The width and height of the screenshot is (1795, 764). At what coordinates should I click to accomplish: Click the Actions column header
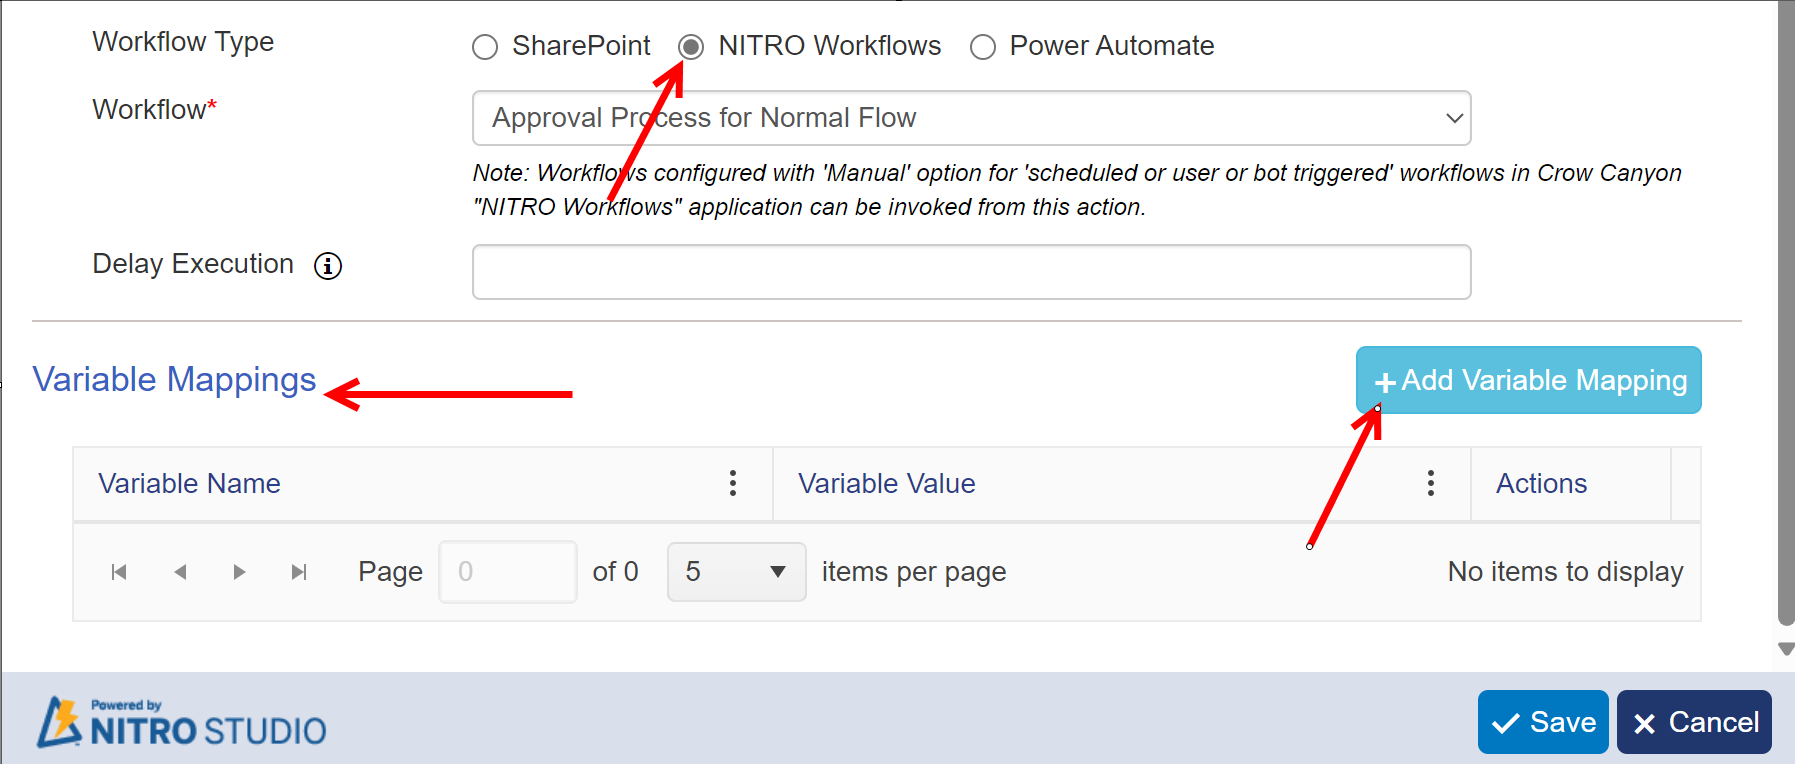(x=1541, y=484)
